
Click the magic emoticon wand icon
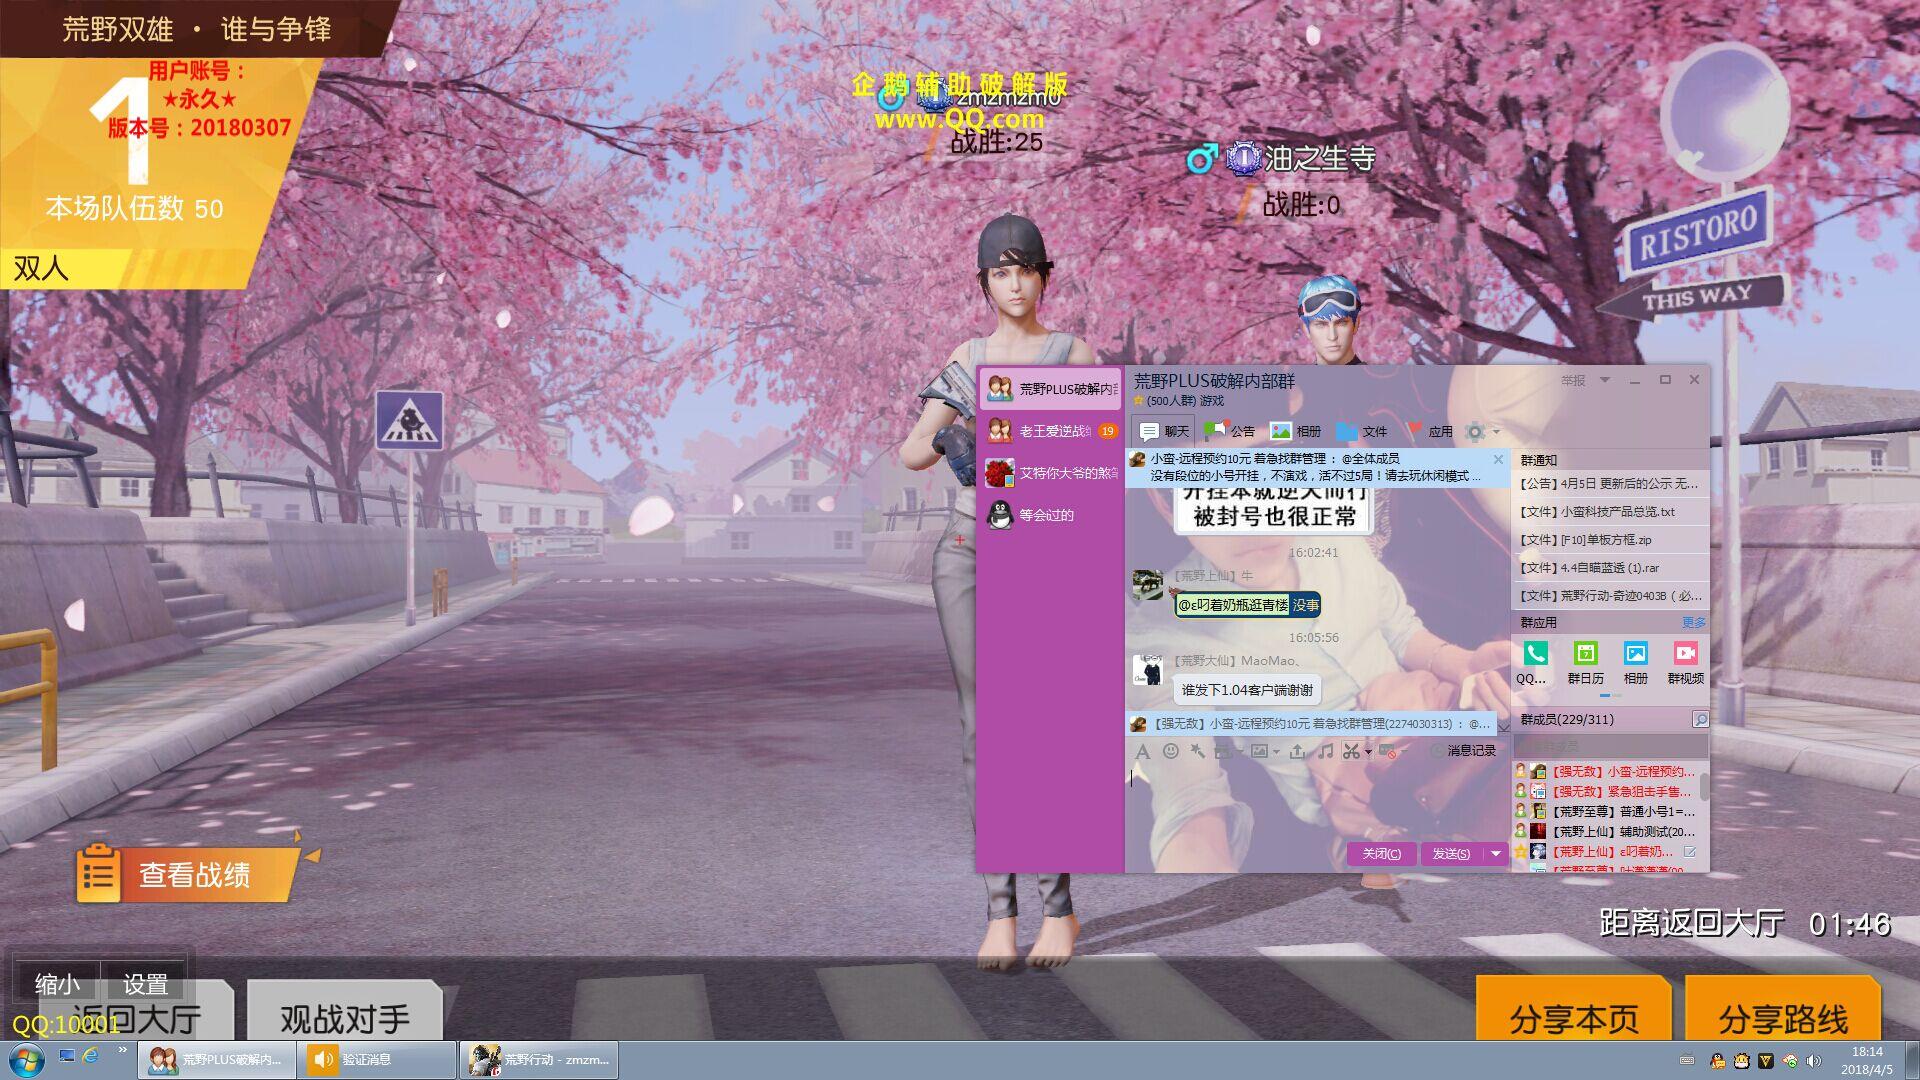pyautogui.click(x=1197, y=751)
